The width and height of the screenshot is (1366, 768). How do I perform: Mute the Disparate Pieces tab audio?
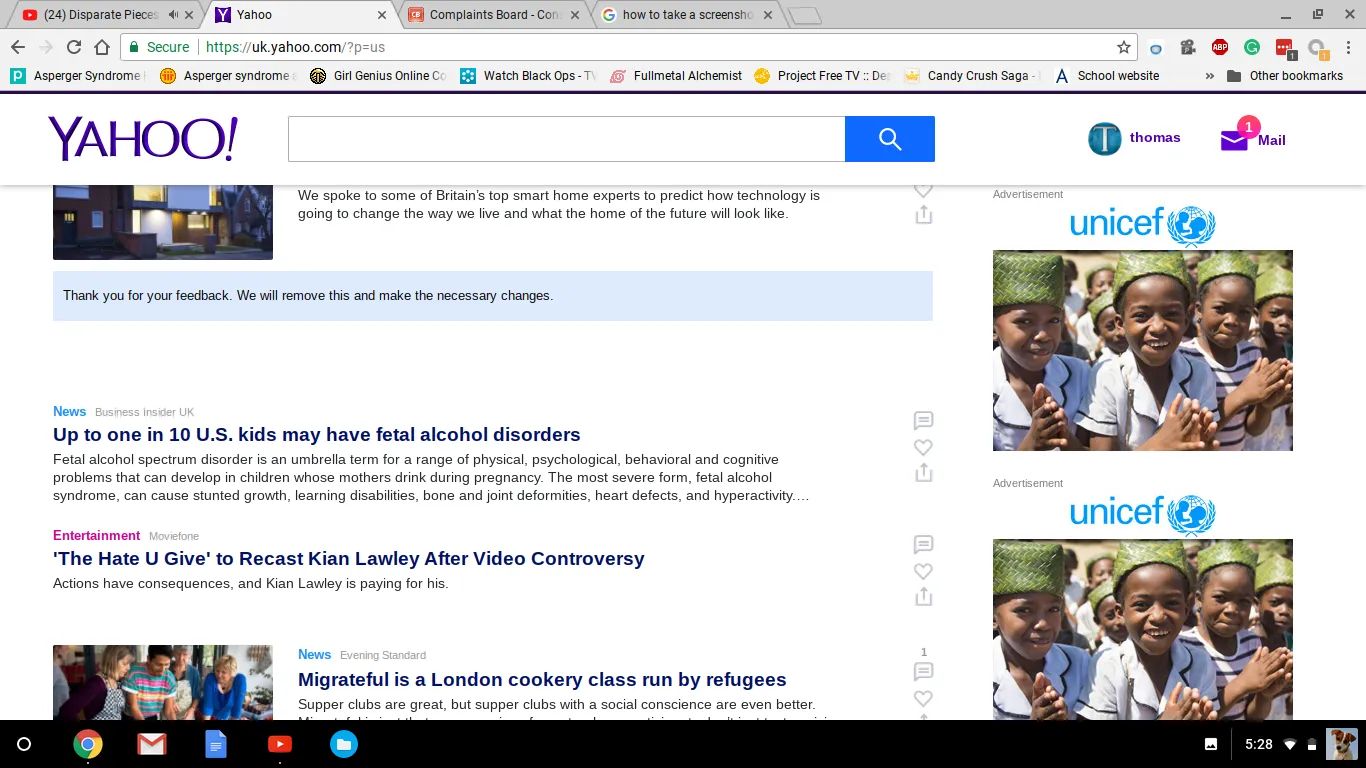coord(174,15)
